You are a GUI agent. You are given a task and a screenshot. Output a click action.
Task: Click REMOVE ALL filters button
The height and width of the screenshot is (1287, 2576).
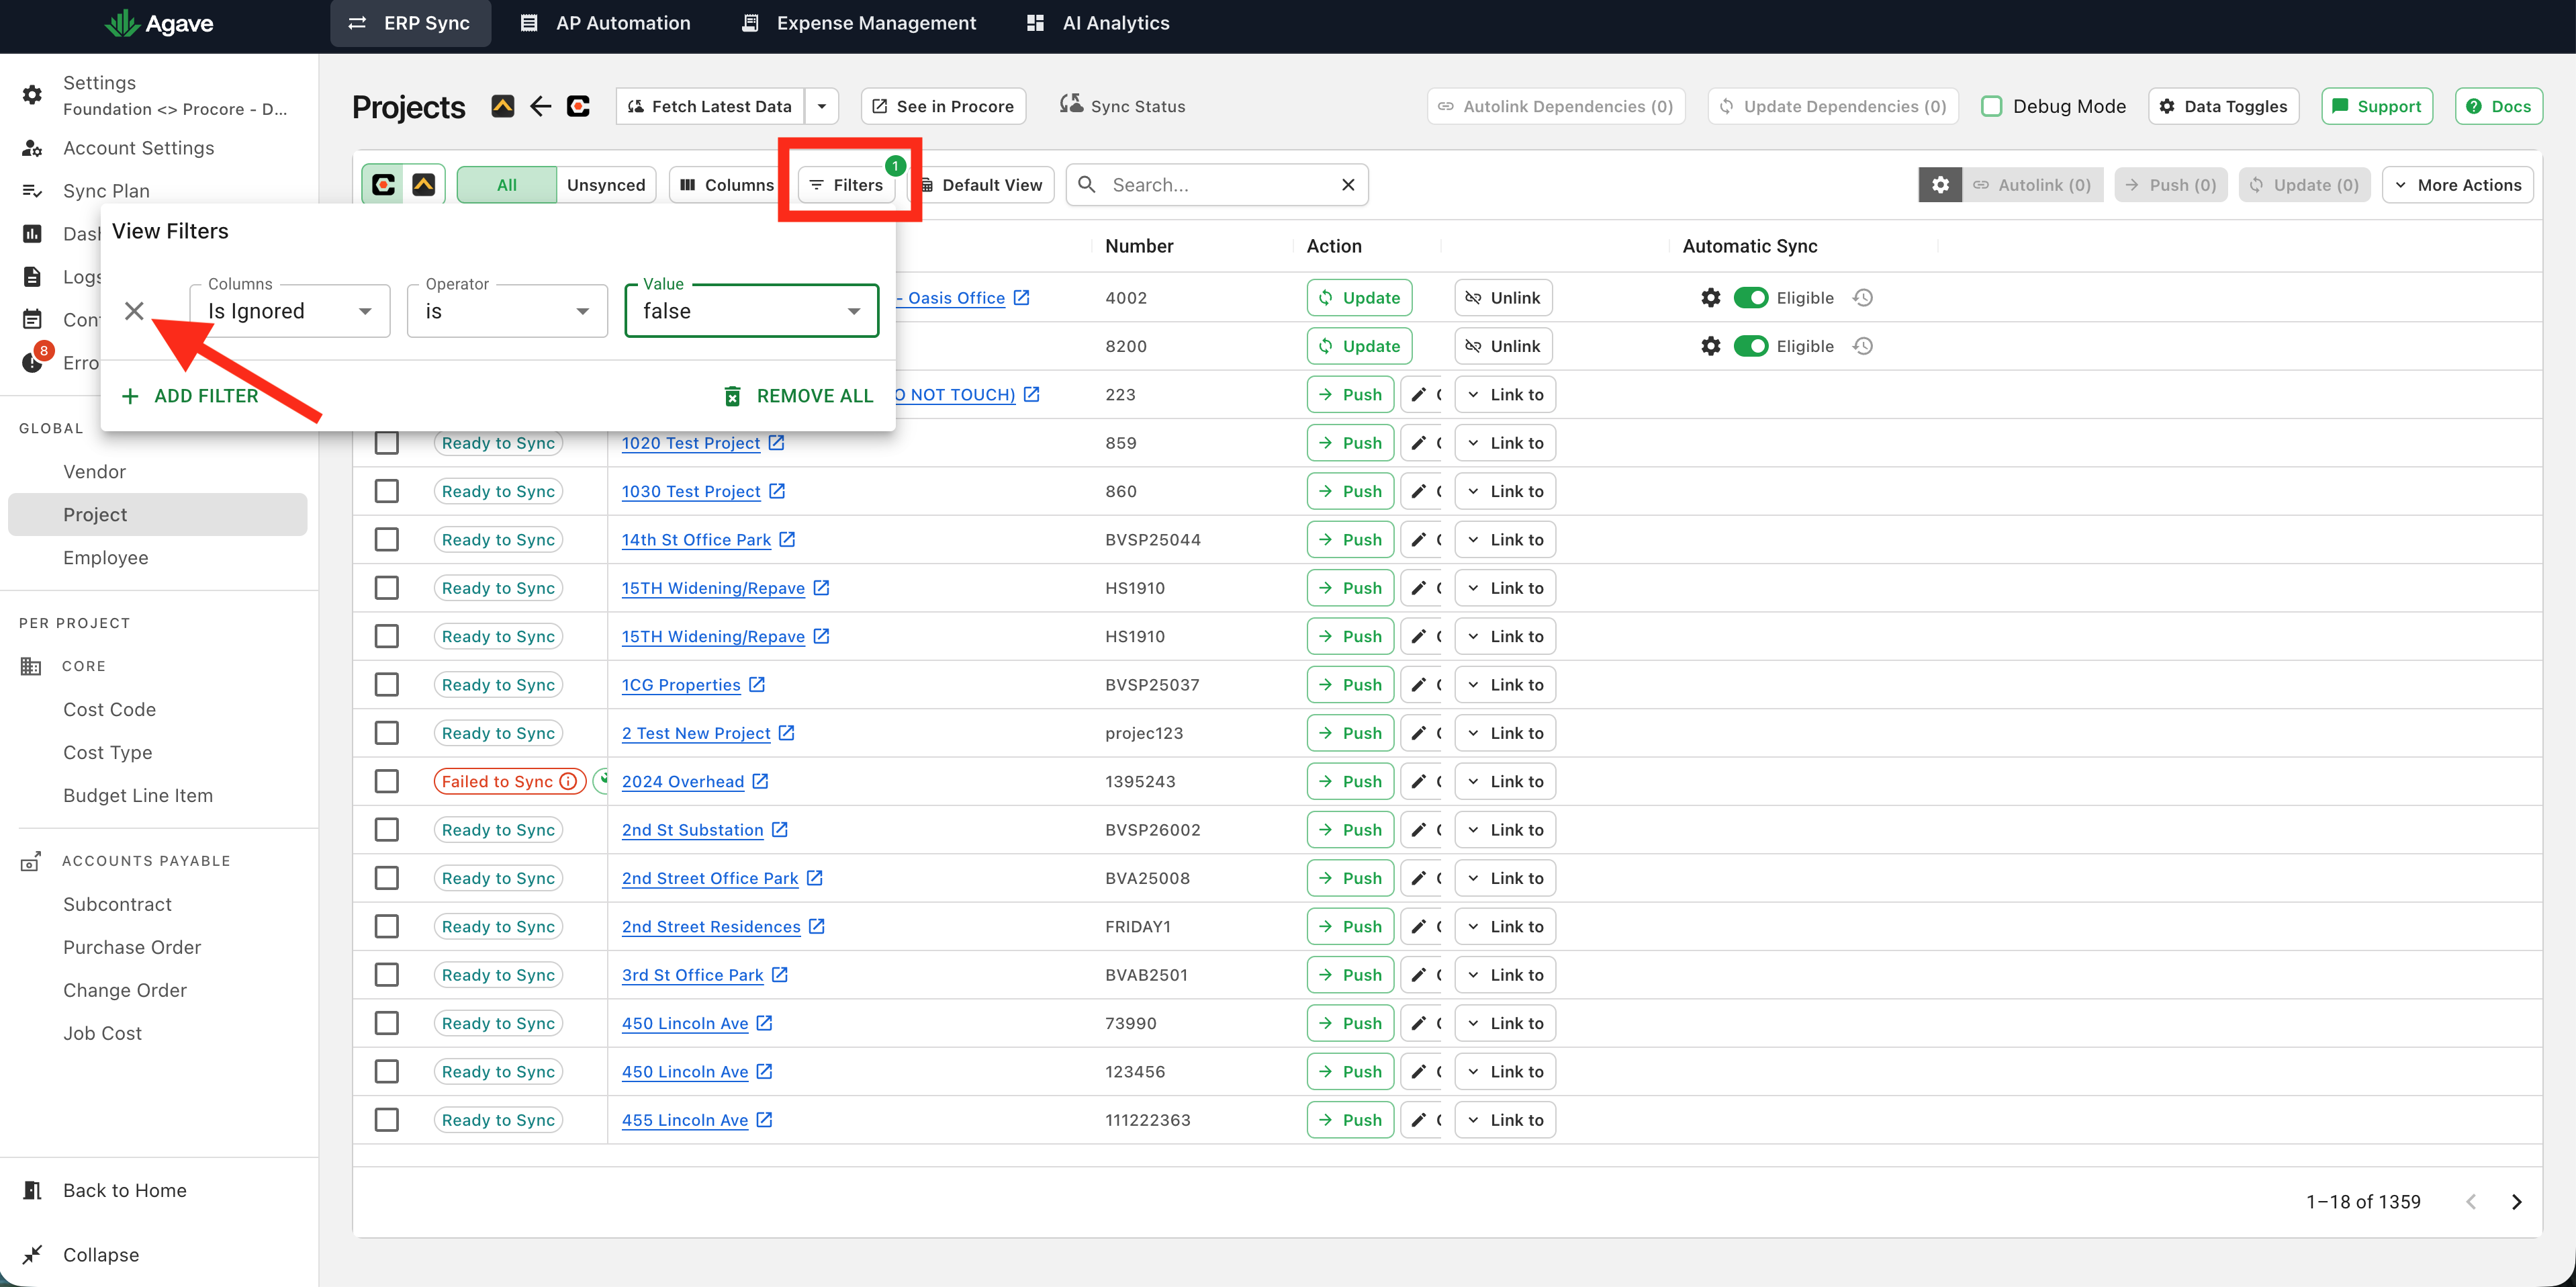click(x=798, y=396)
